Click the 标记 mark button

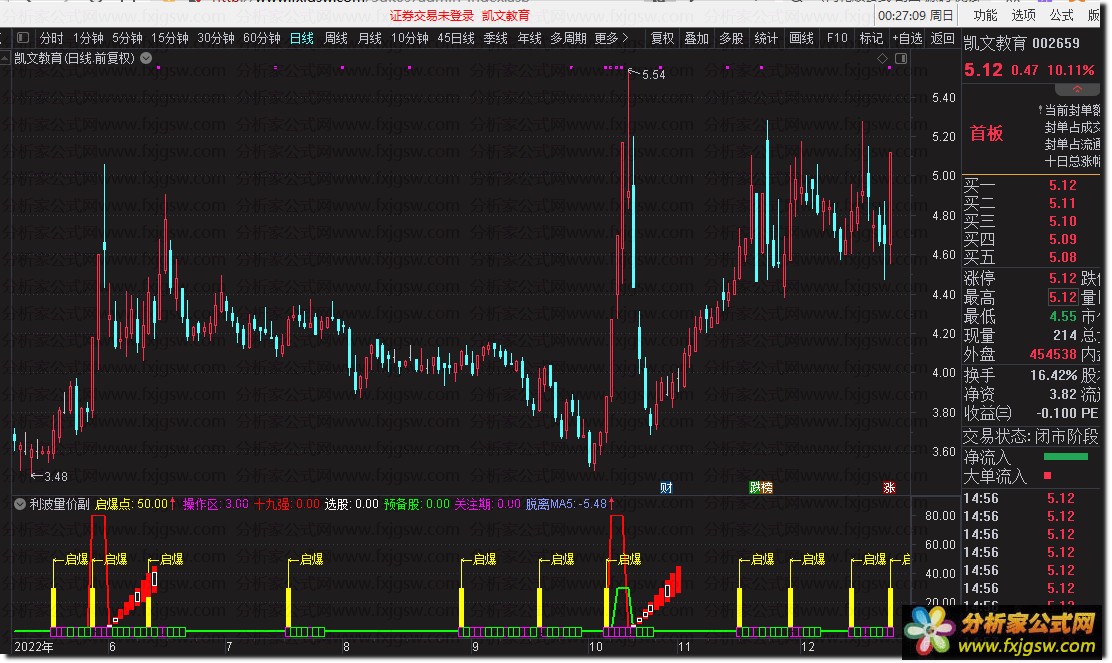point(871,38)
